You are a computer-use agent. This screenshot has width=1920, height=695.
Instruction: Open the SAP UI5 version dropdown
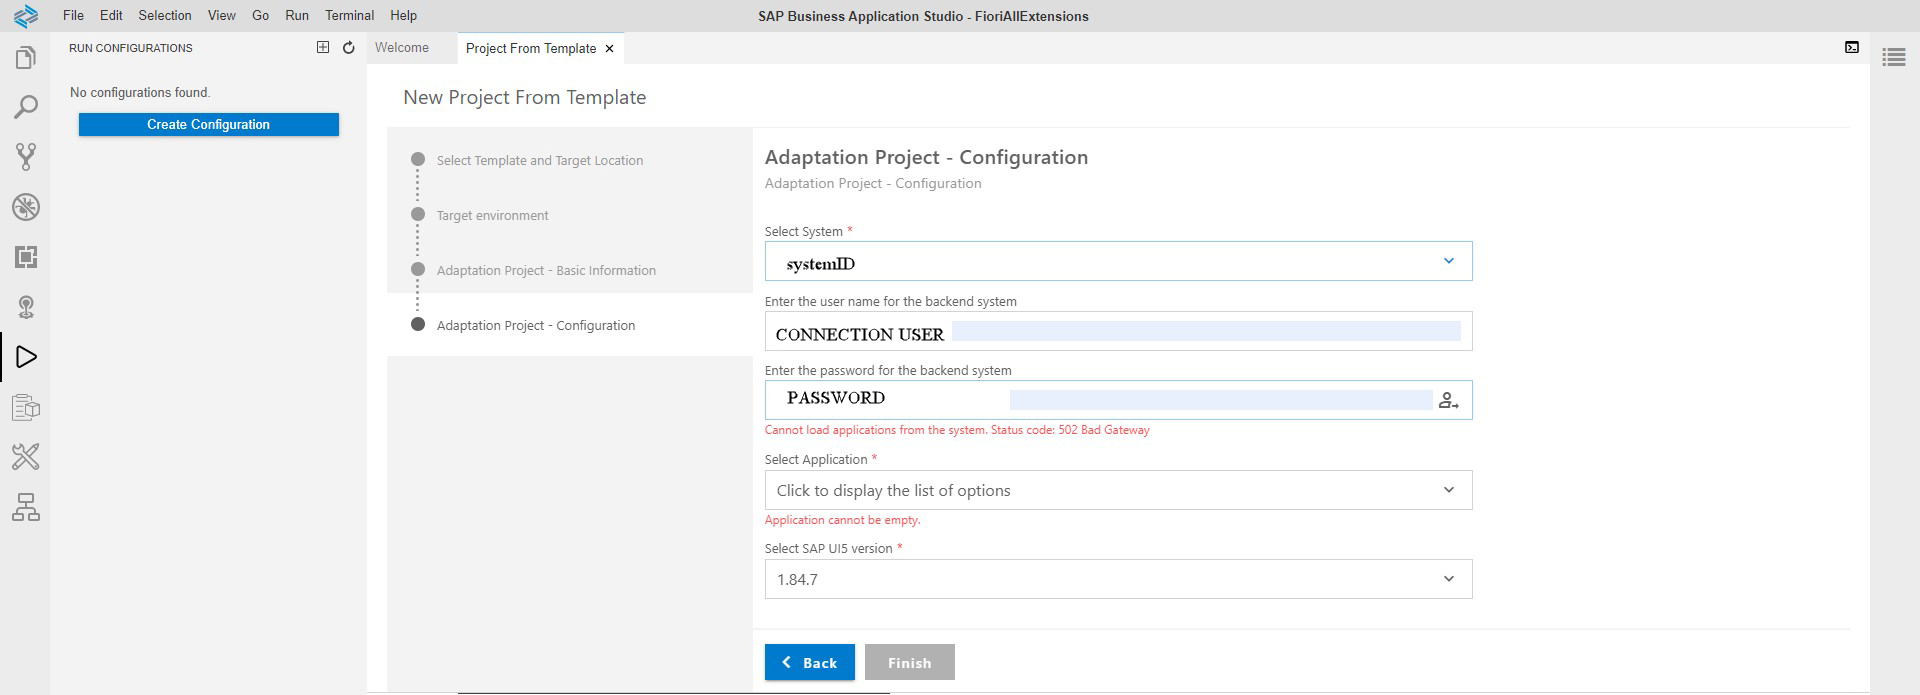(x=1118, y=579)
